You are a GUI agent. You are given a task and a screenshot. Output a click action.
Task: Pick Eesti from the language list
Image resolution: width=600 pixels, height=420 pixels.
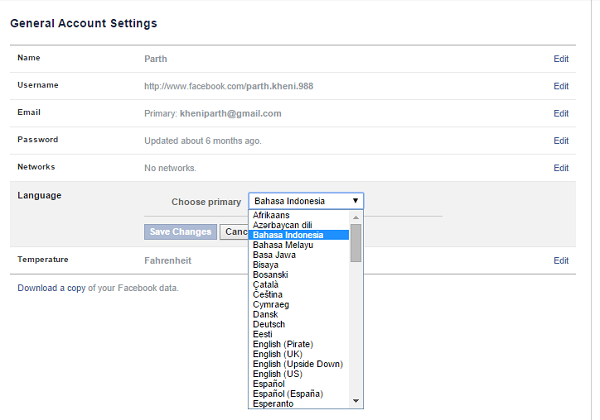(x=298, y=334)
